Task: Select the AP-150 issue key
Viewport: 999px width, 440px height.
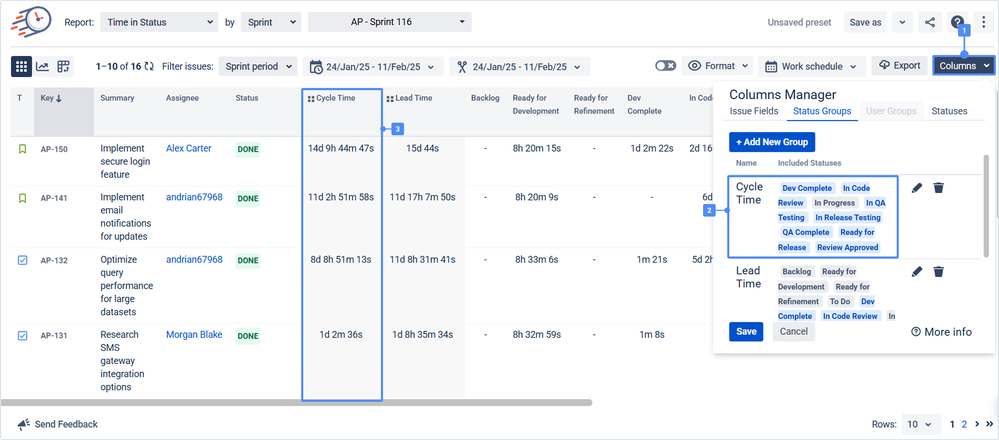Action: [x=54, y=150]
